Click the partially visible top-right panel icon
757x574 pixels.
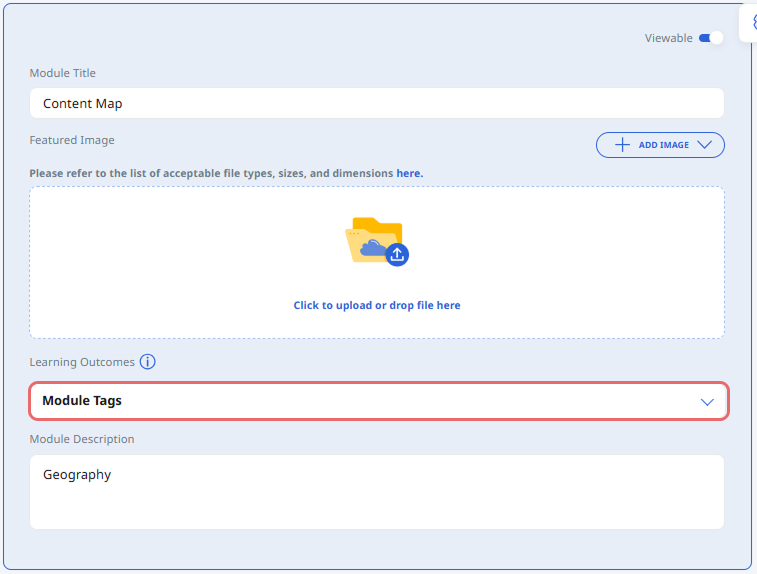[x=750, y=21]
